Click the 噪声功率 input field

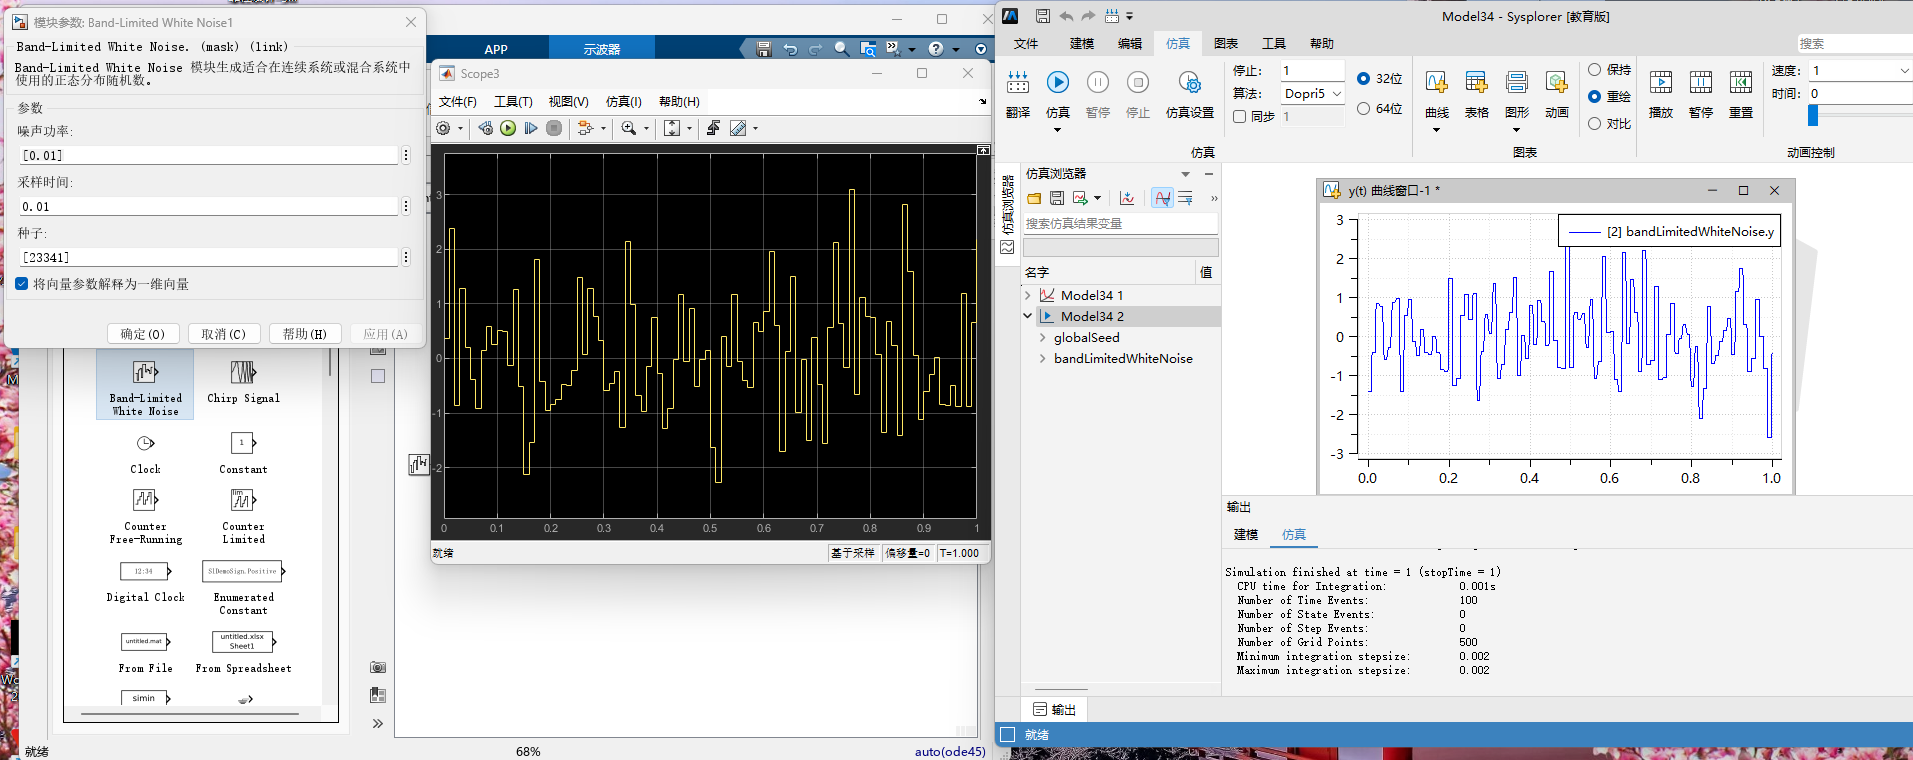coord(210,155)
